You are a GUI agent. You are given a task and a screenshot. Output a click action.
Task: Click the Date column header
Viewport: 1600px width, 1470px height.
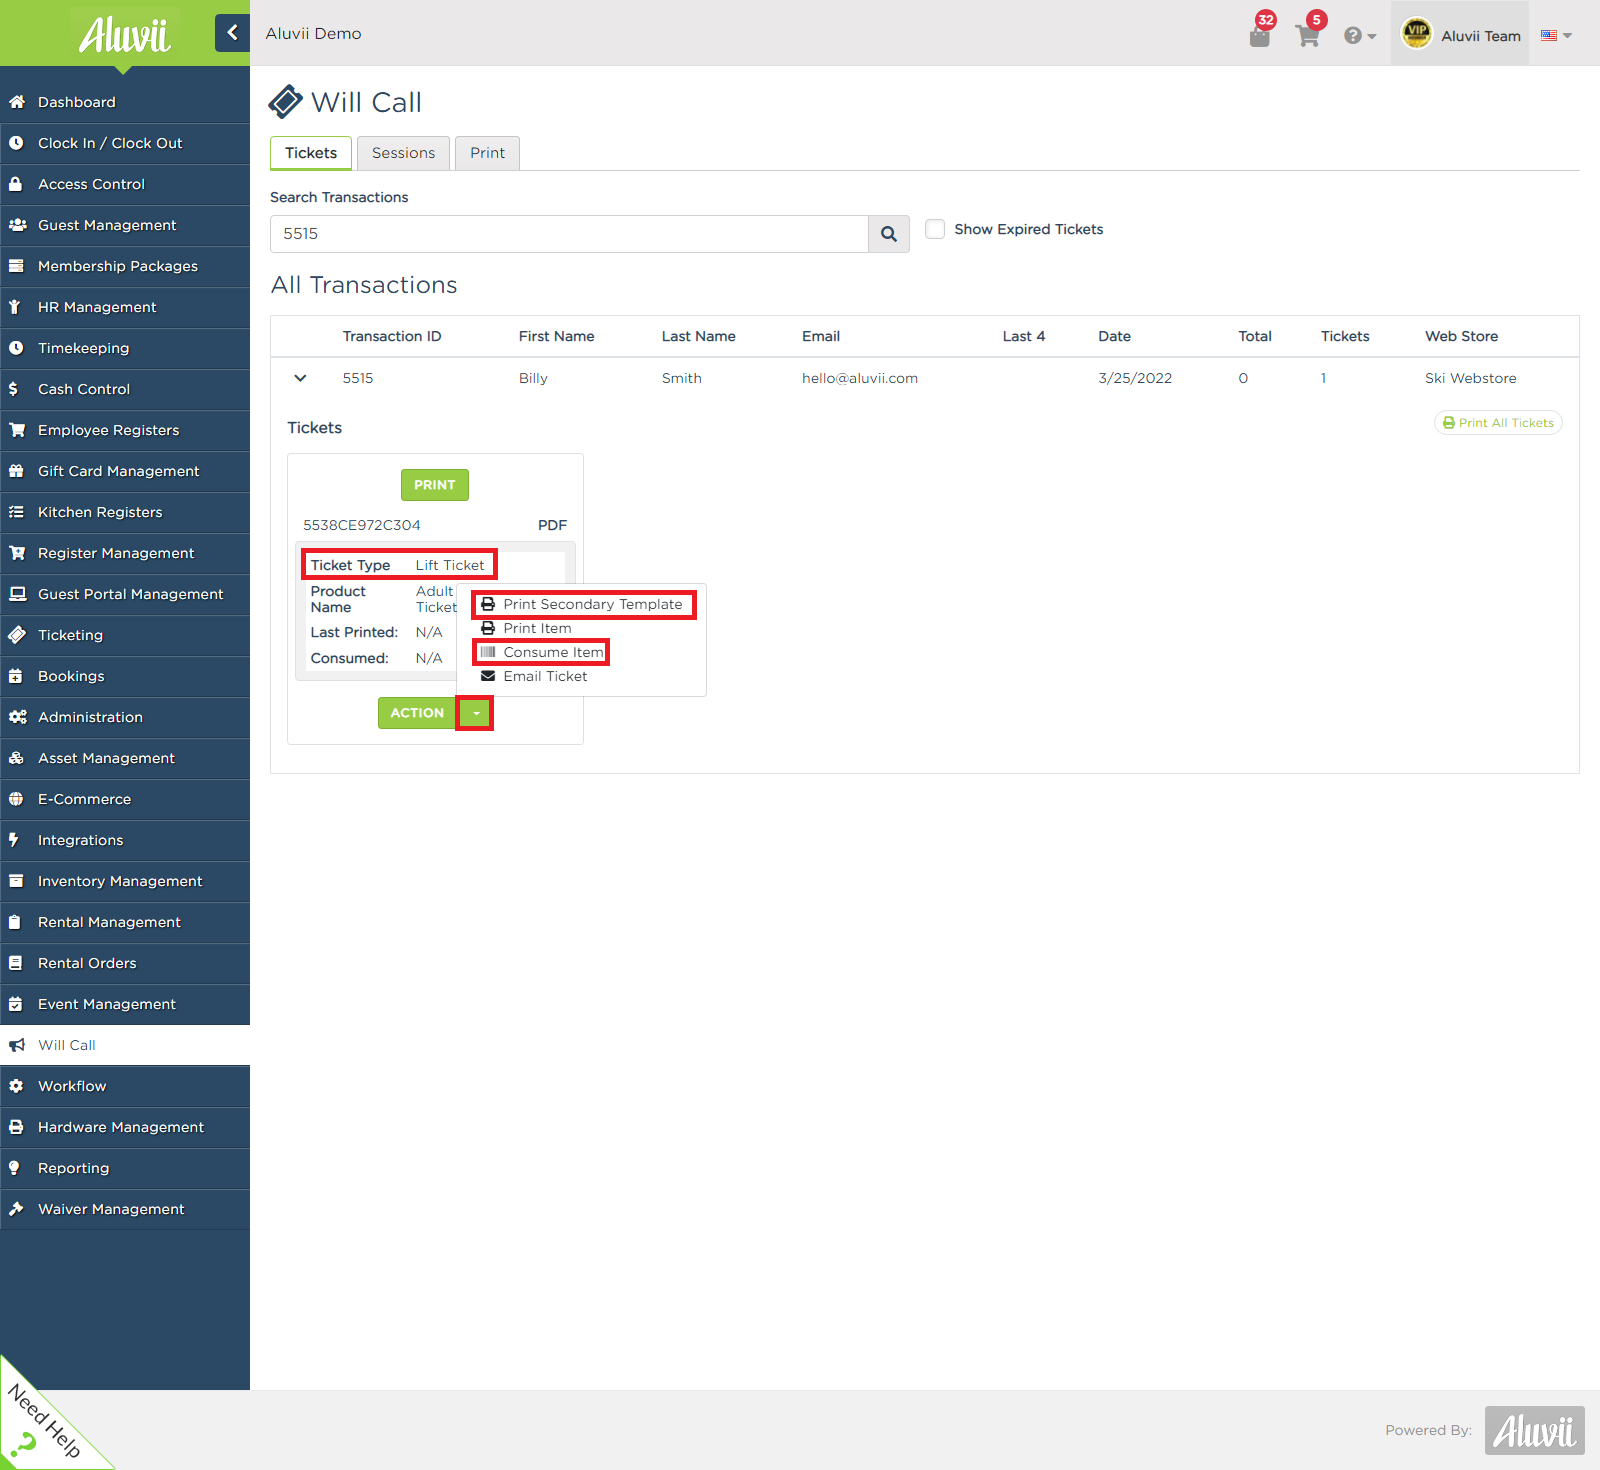(x=1114, y=336)
